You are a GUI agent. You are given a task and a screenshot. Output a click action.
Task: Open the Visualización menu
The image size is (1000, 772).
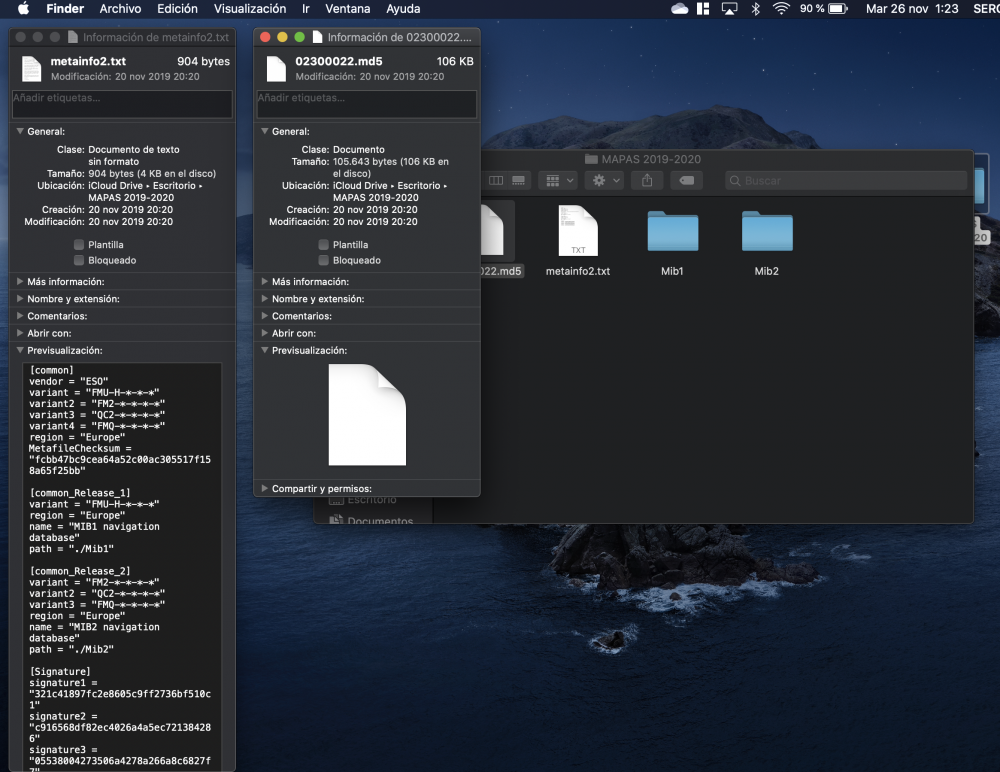click(250, 8)
